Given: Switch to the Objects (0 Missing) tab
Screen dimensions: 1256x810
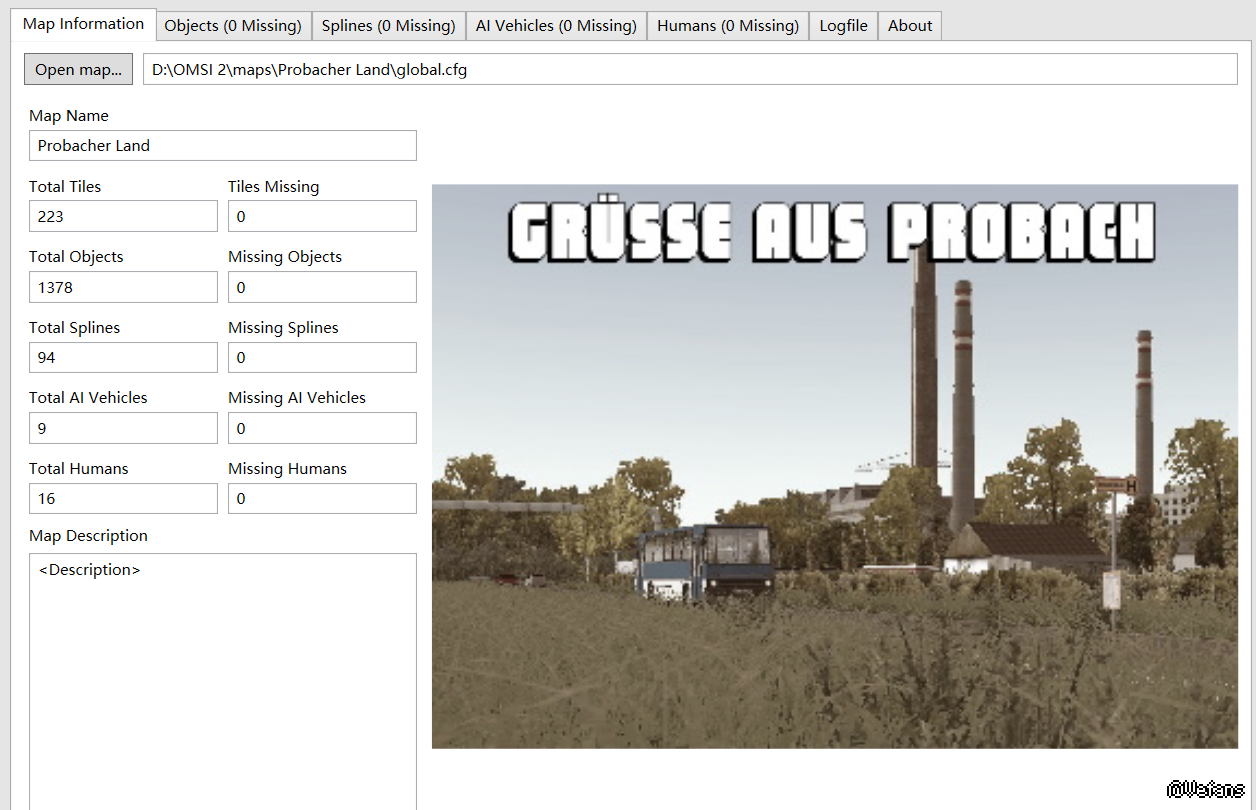Looking at the screenshot, I should coord(232,26).
